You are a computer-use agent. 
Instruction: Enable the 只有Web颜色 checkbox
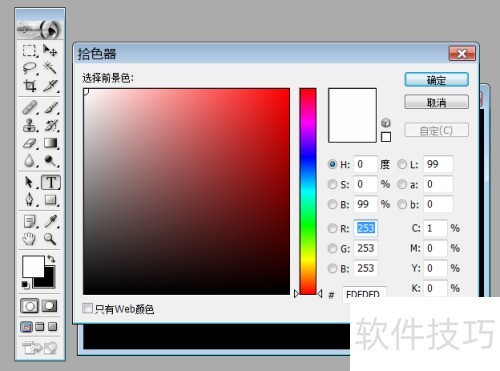click(87, 308)
